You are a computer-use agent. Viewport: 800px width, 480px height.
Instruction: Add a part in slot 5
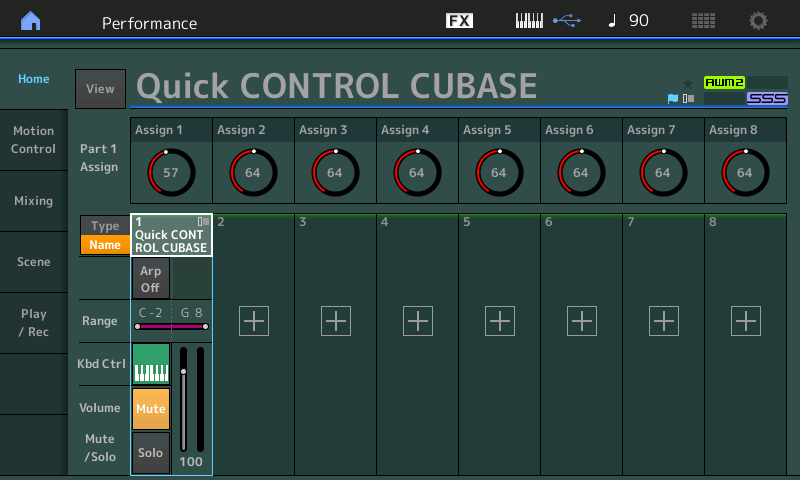tap(500, 321)
